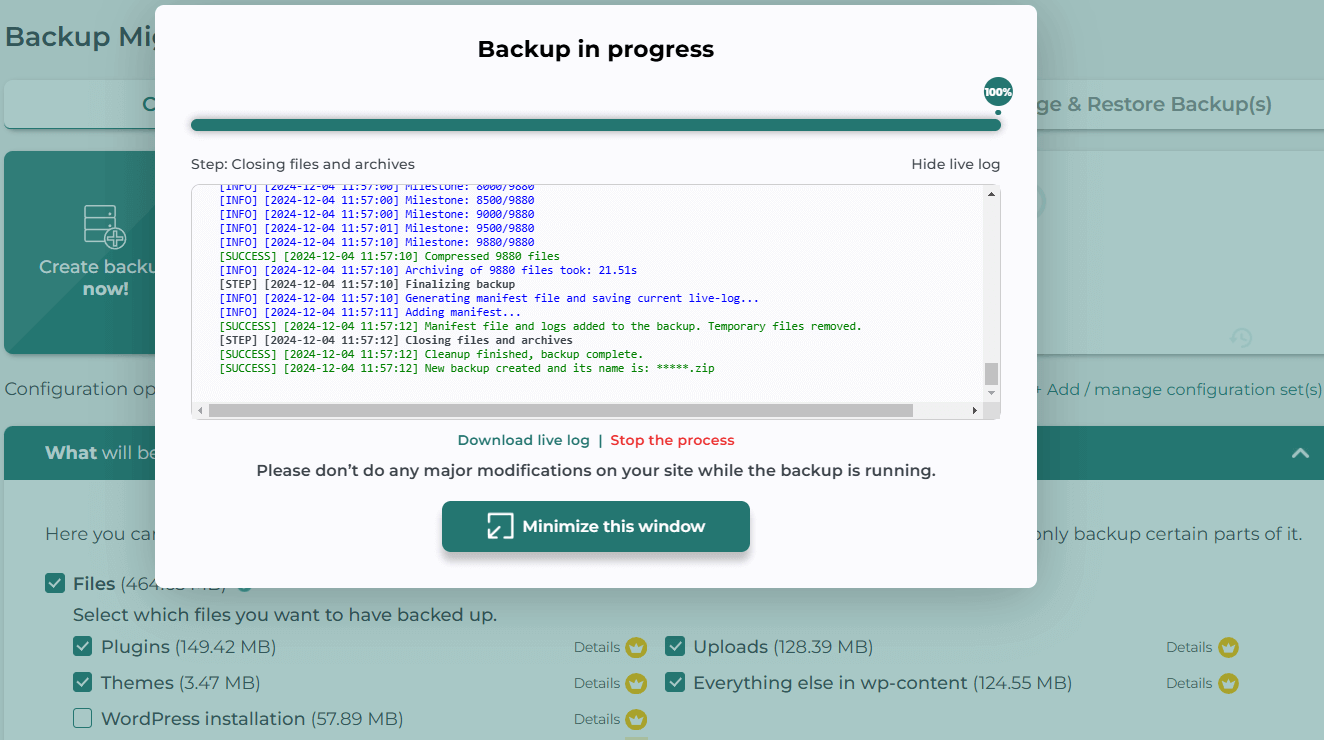1324x740 pixels.
Task: Open Add / manage configuration set(s)
Action: 1177,389
